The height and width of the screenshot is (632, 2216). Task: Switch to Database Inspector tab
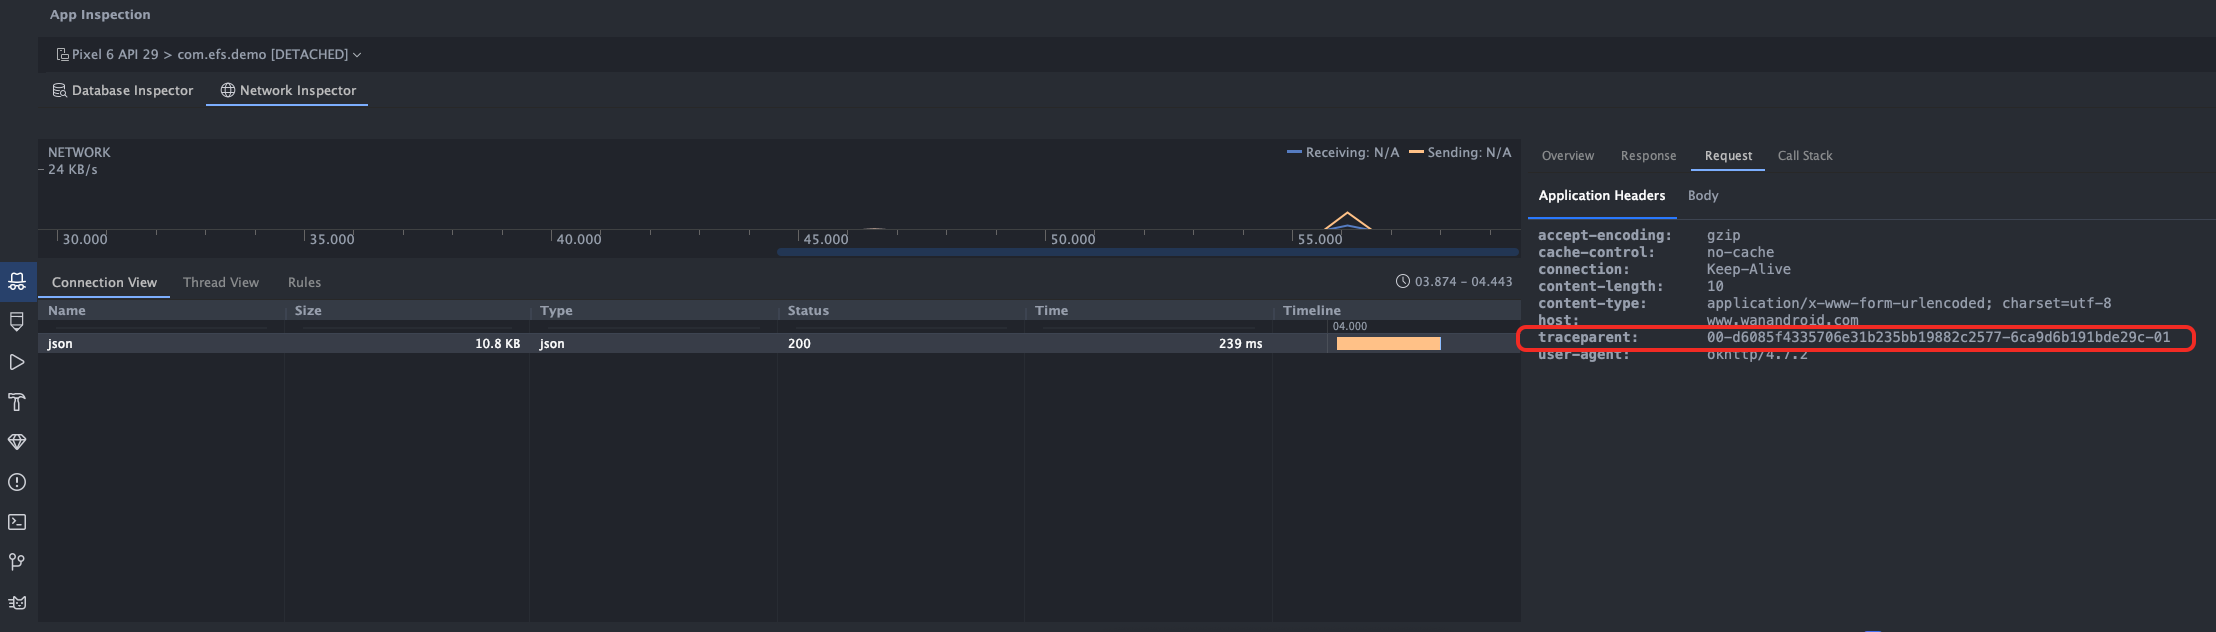tap(123, 90)
